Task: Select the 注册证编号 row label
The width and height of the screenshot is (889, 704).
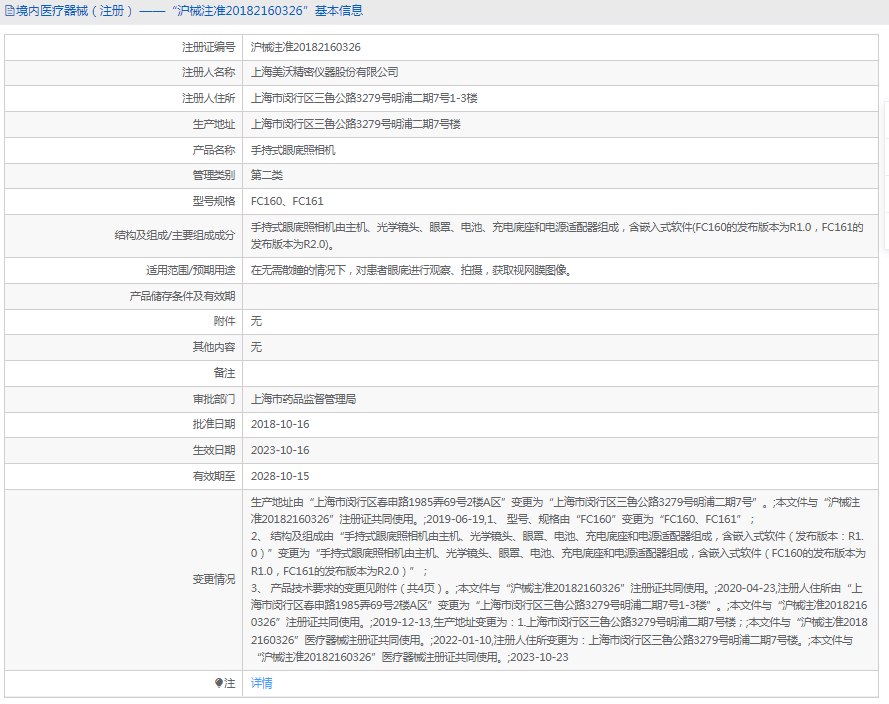Action: (x=208, y=47)
